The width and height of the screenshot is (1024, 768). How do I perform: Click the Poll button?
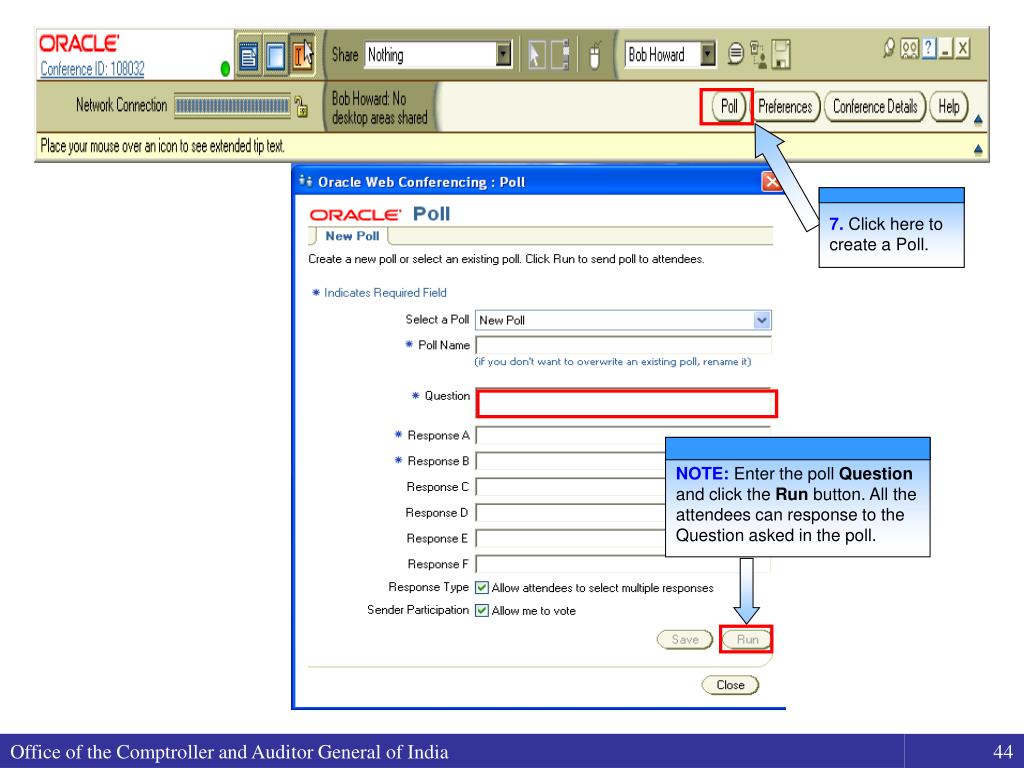[x=728, y=106]
